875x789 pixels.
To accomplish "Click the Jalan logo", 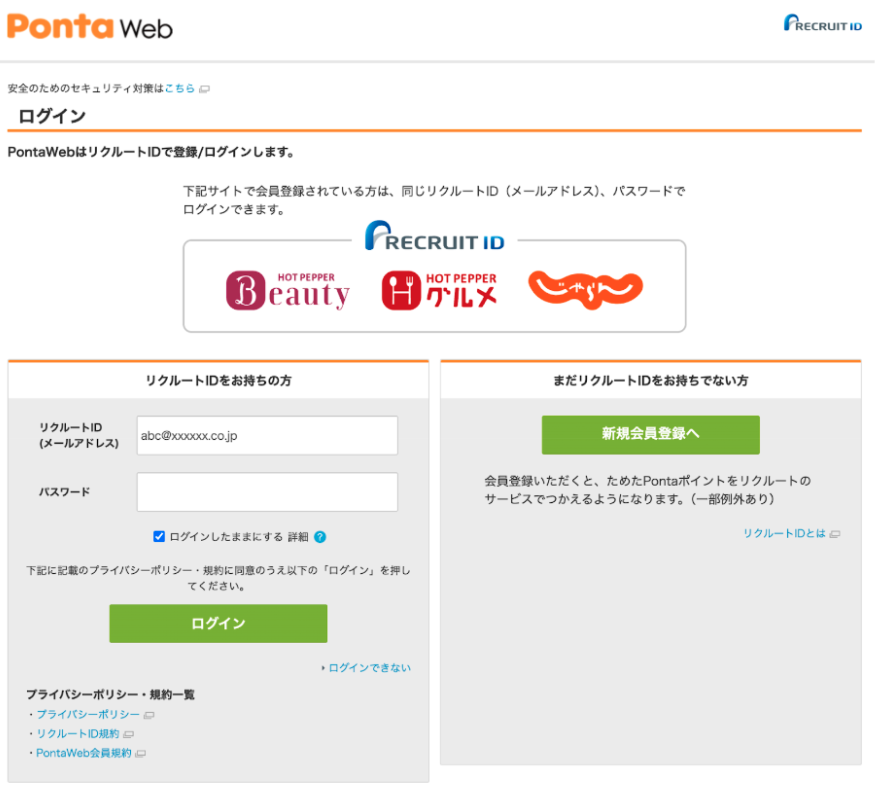I will pyautogui.click(x=585, y=290).
